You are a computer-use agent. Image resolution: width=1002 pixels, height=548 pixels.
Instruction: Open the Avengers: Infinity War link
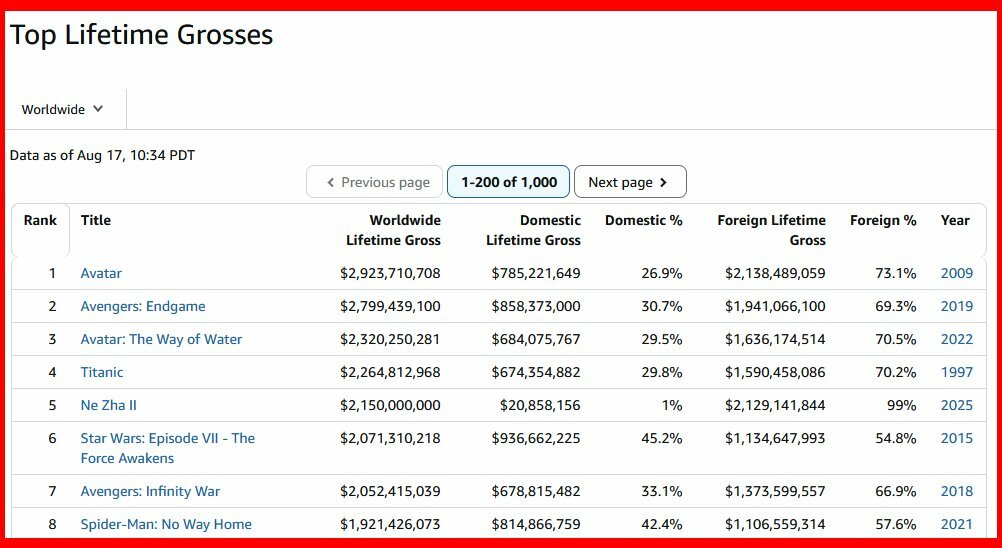click(150, 492)
